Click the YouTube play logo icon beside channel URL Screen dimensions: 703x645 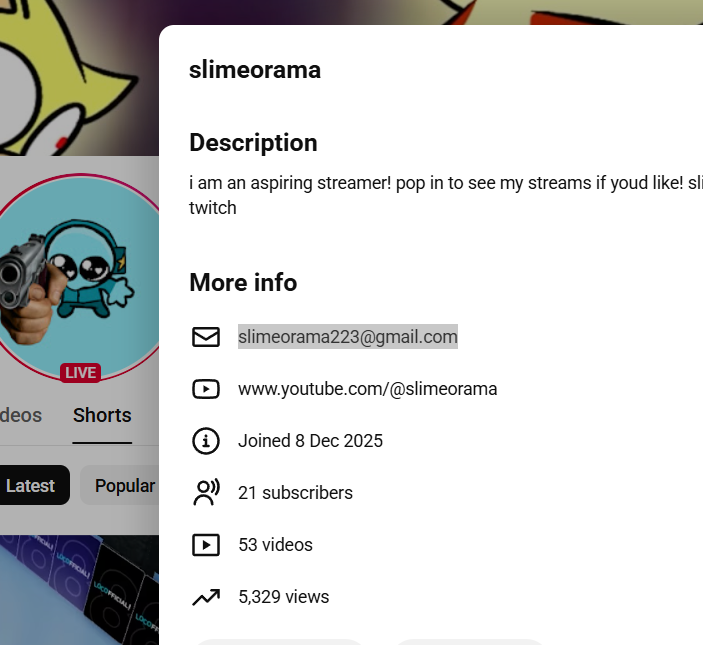coord(206,389)
